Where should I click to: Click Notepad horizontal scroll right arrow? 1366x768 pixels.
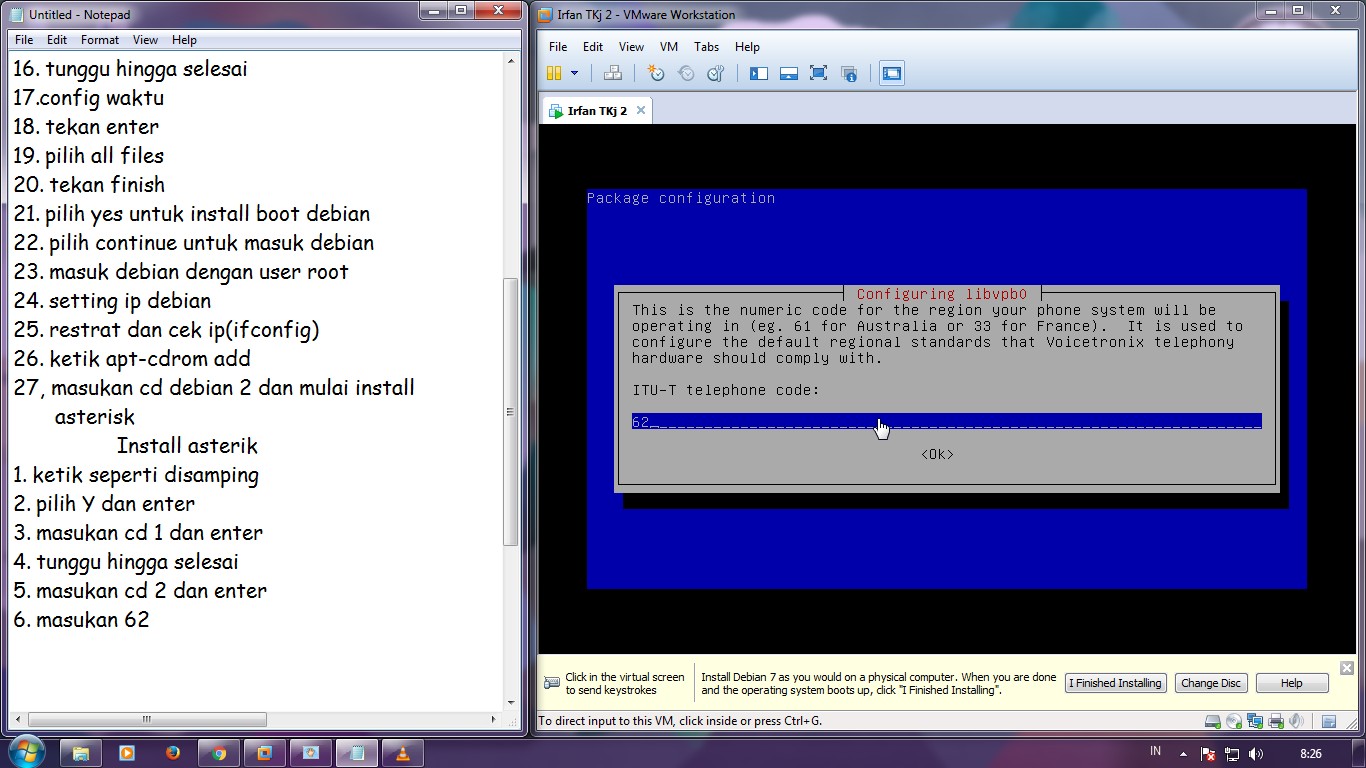tap(494, 719)
